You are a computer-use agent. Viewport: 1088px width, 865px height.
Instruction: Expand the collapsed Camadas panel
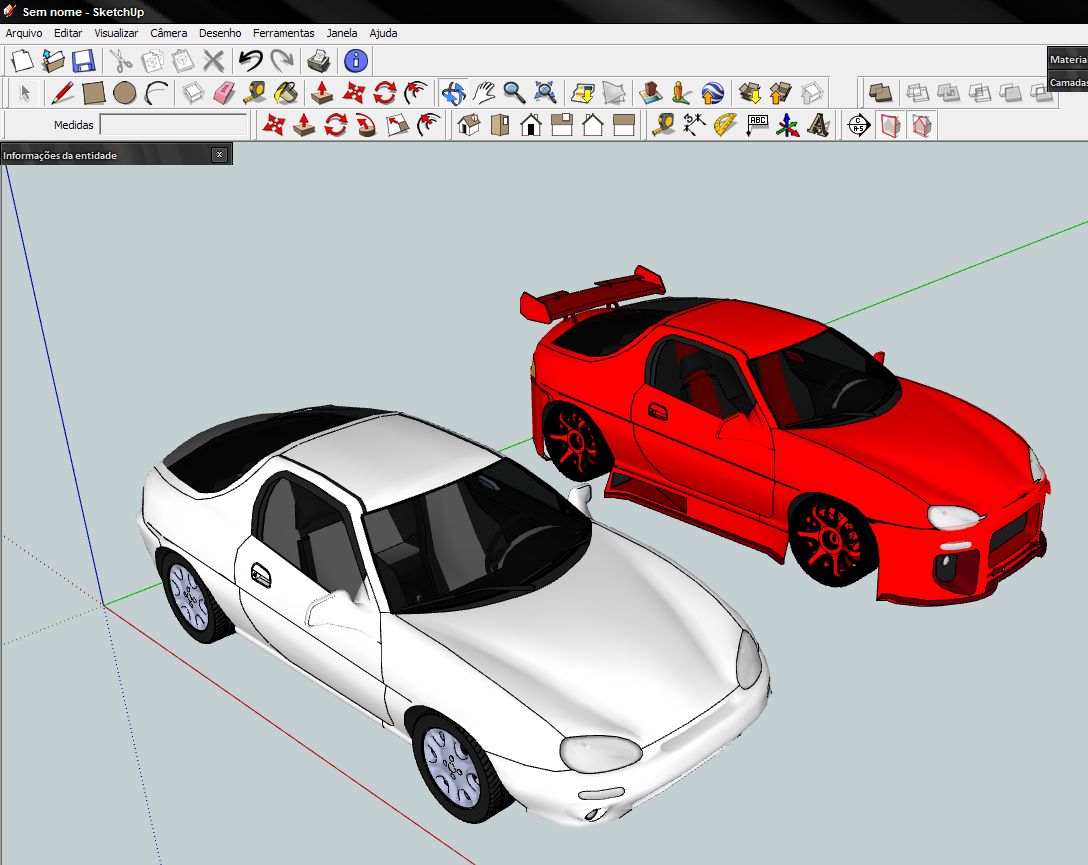coord(1068,82)
